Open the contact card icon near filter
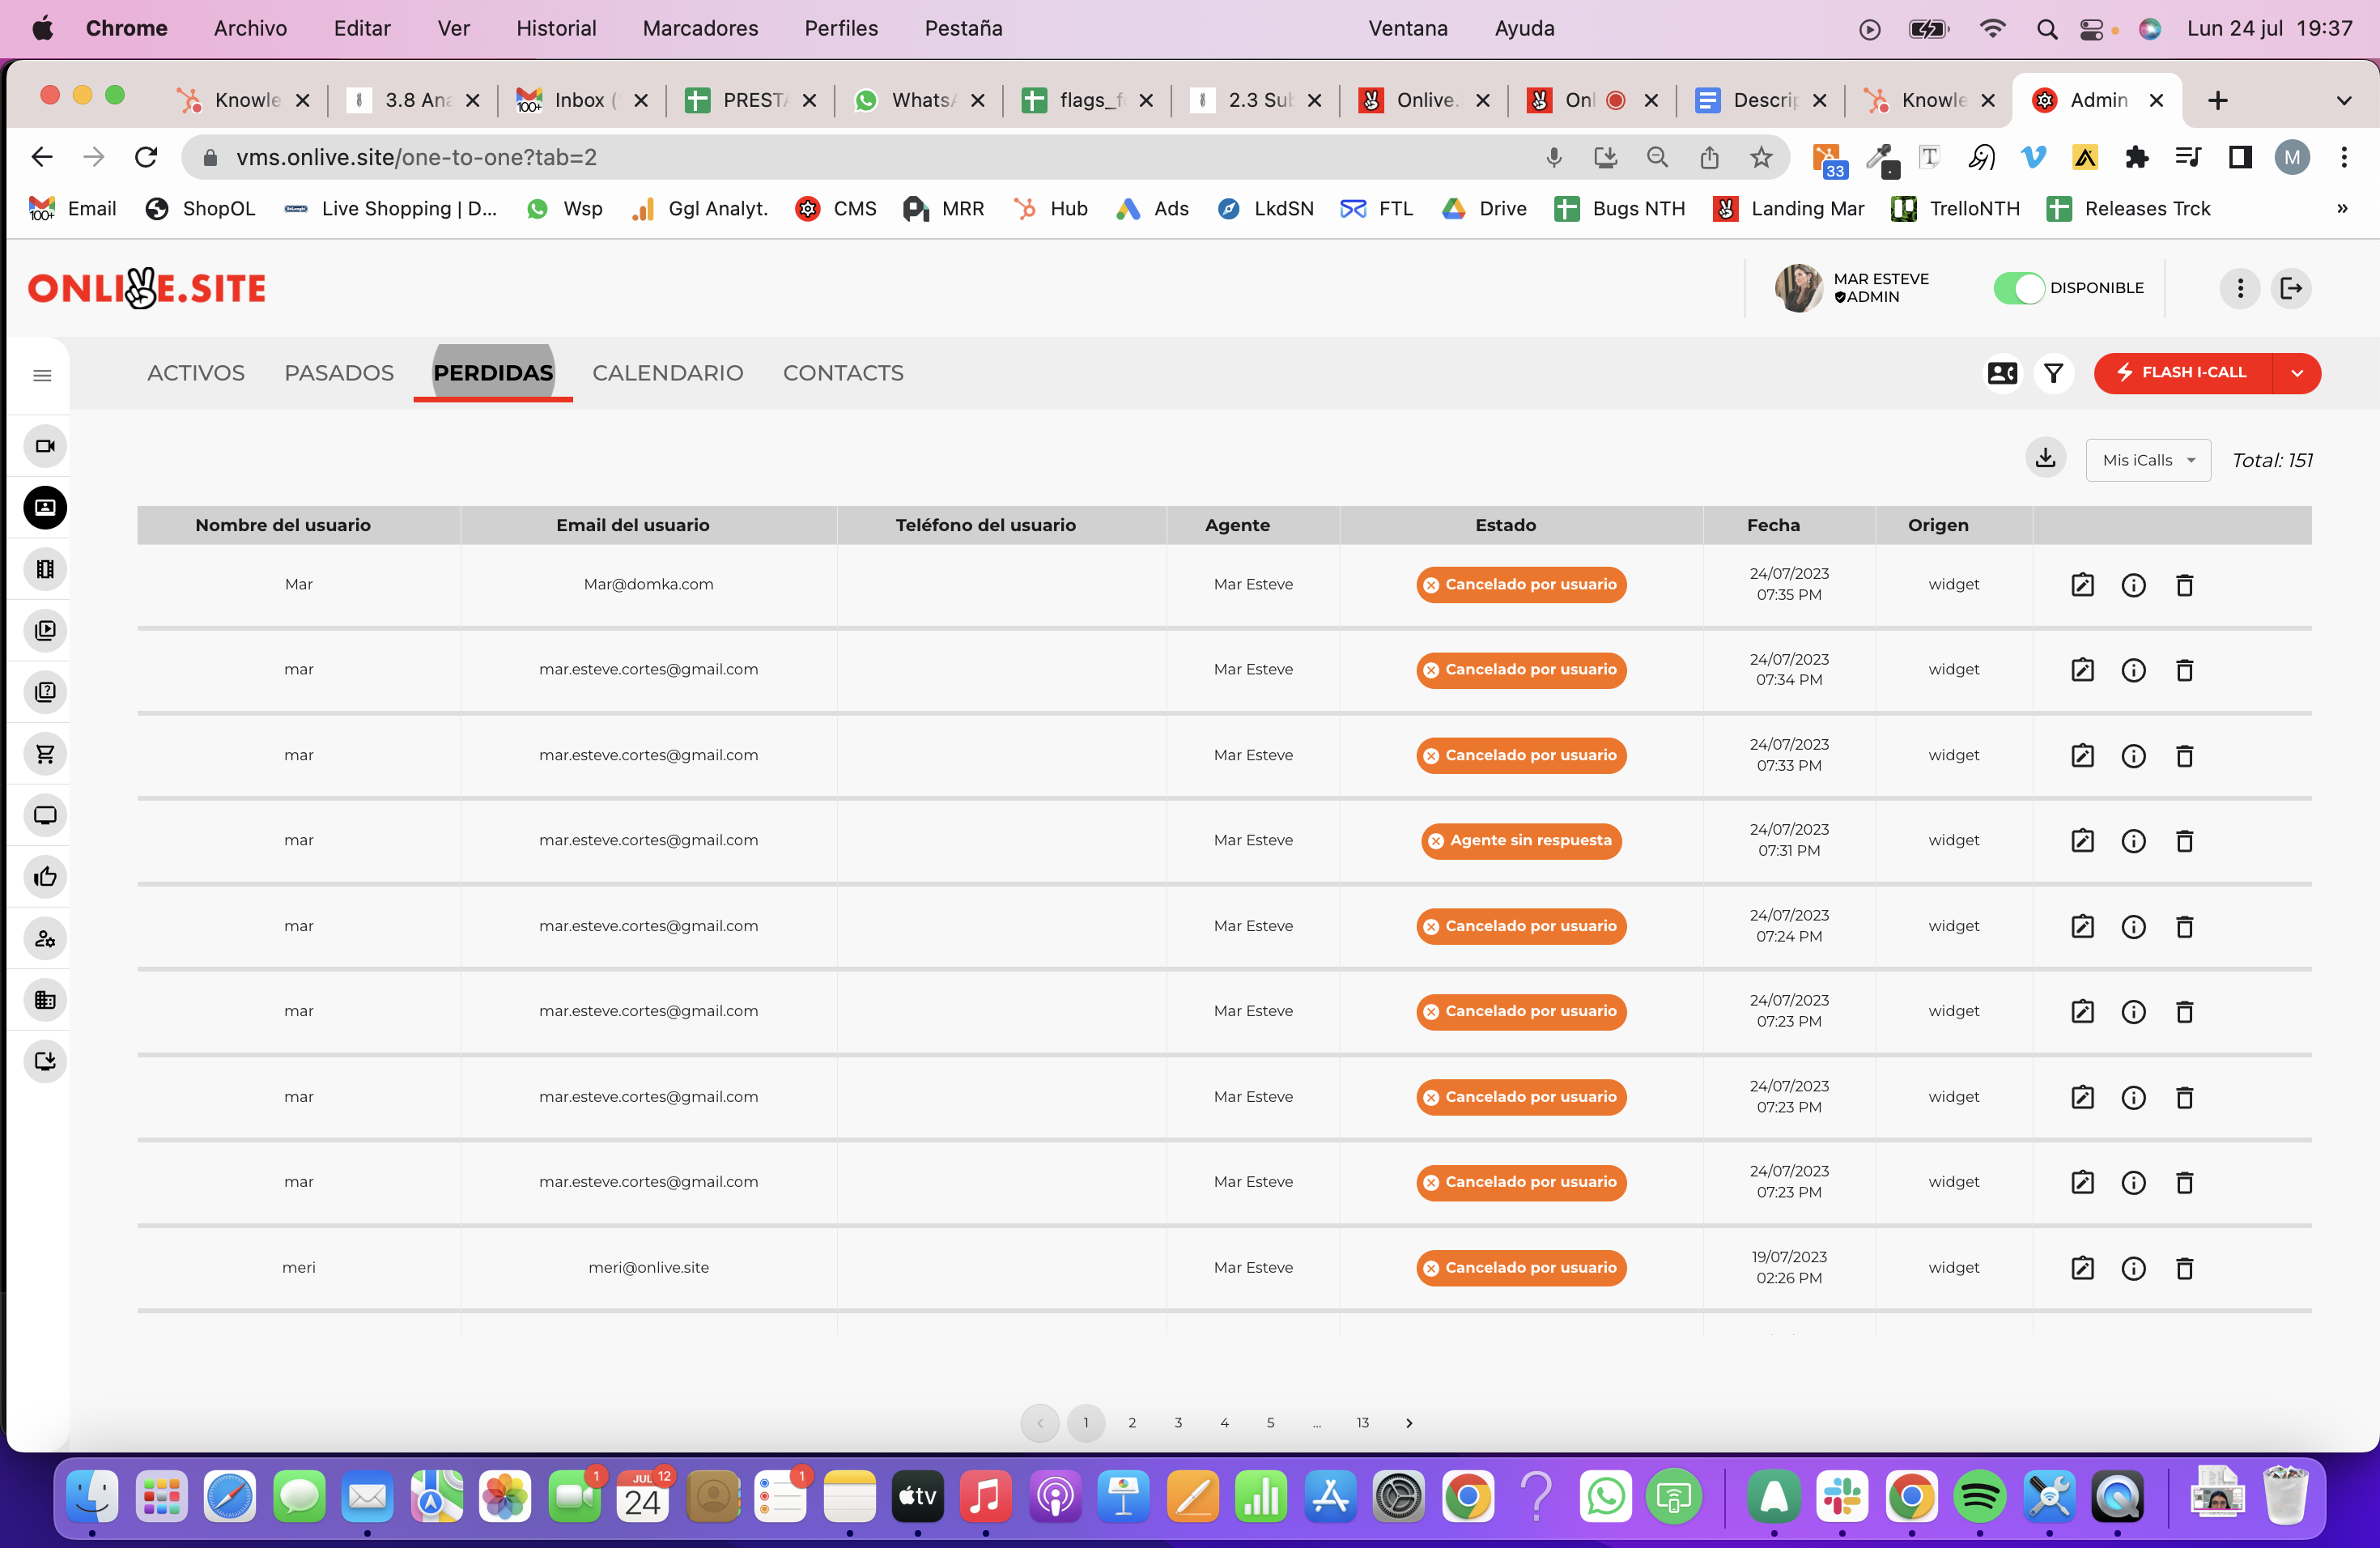 [x=2002, y=373]
